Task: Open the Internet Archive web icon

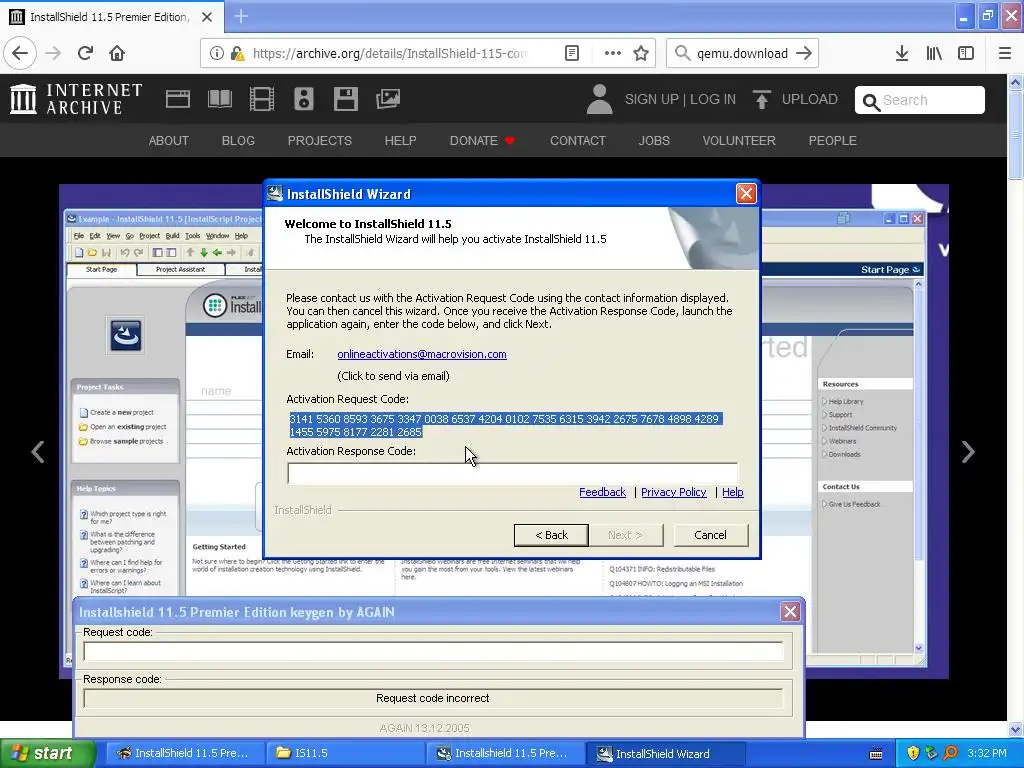Action: tap(178, 99)
